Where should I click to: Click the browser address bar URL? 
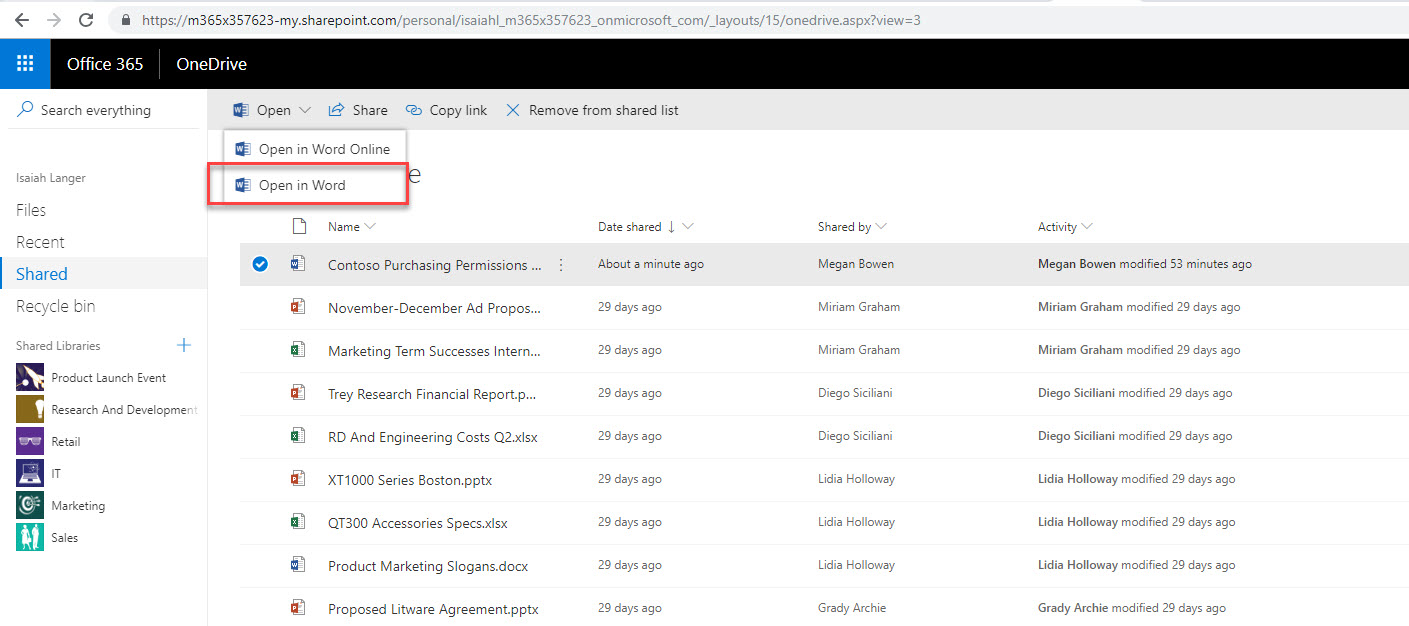pyautogui.click(x=531, y=20)
